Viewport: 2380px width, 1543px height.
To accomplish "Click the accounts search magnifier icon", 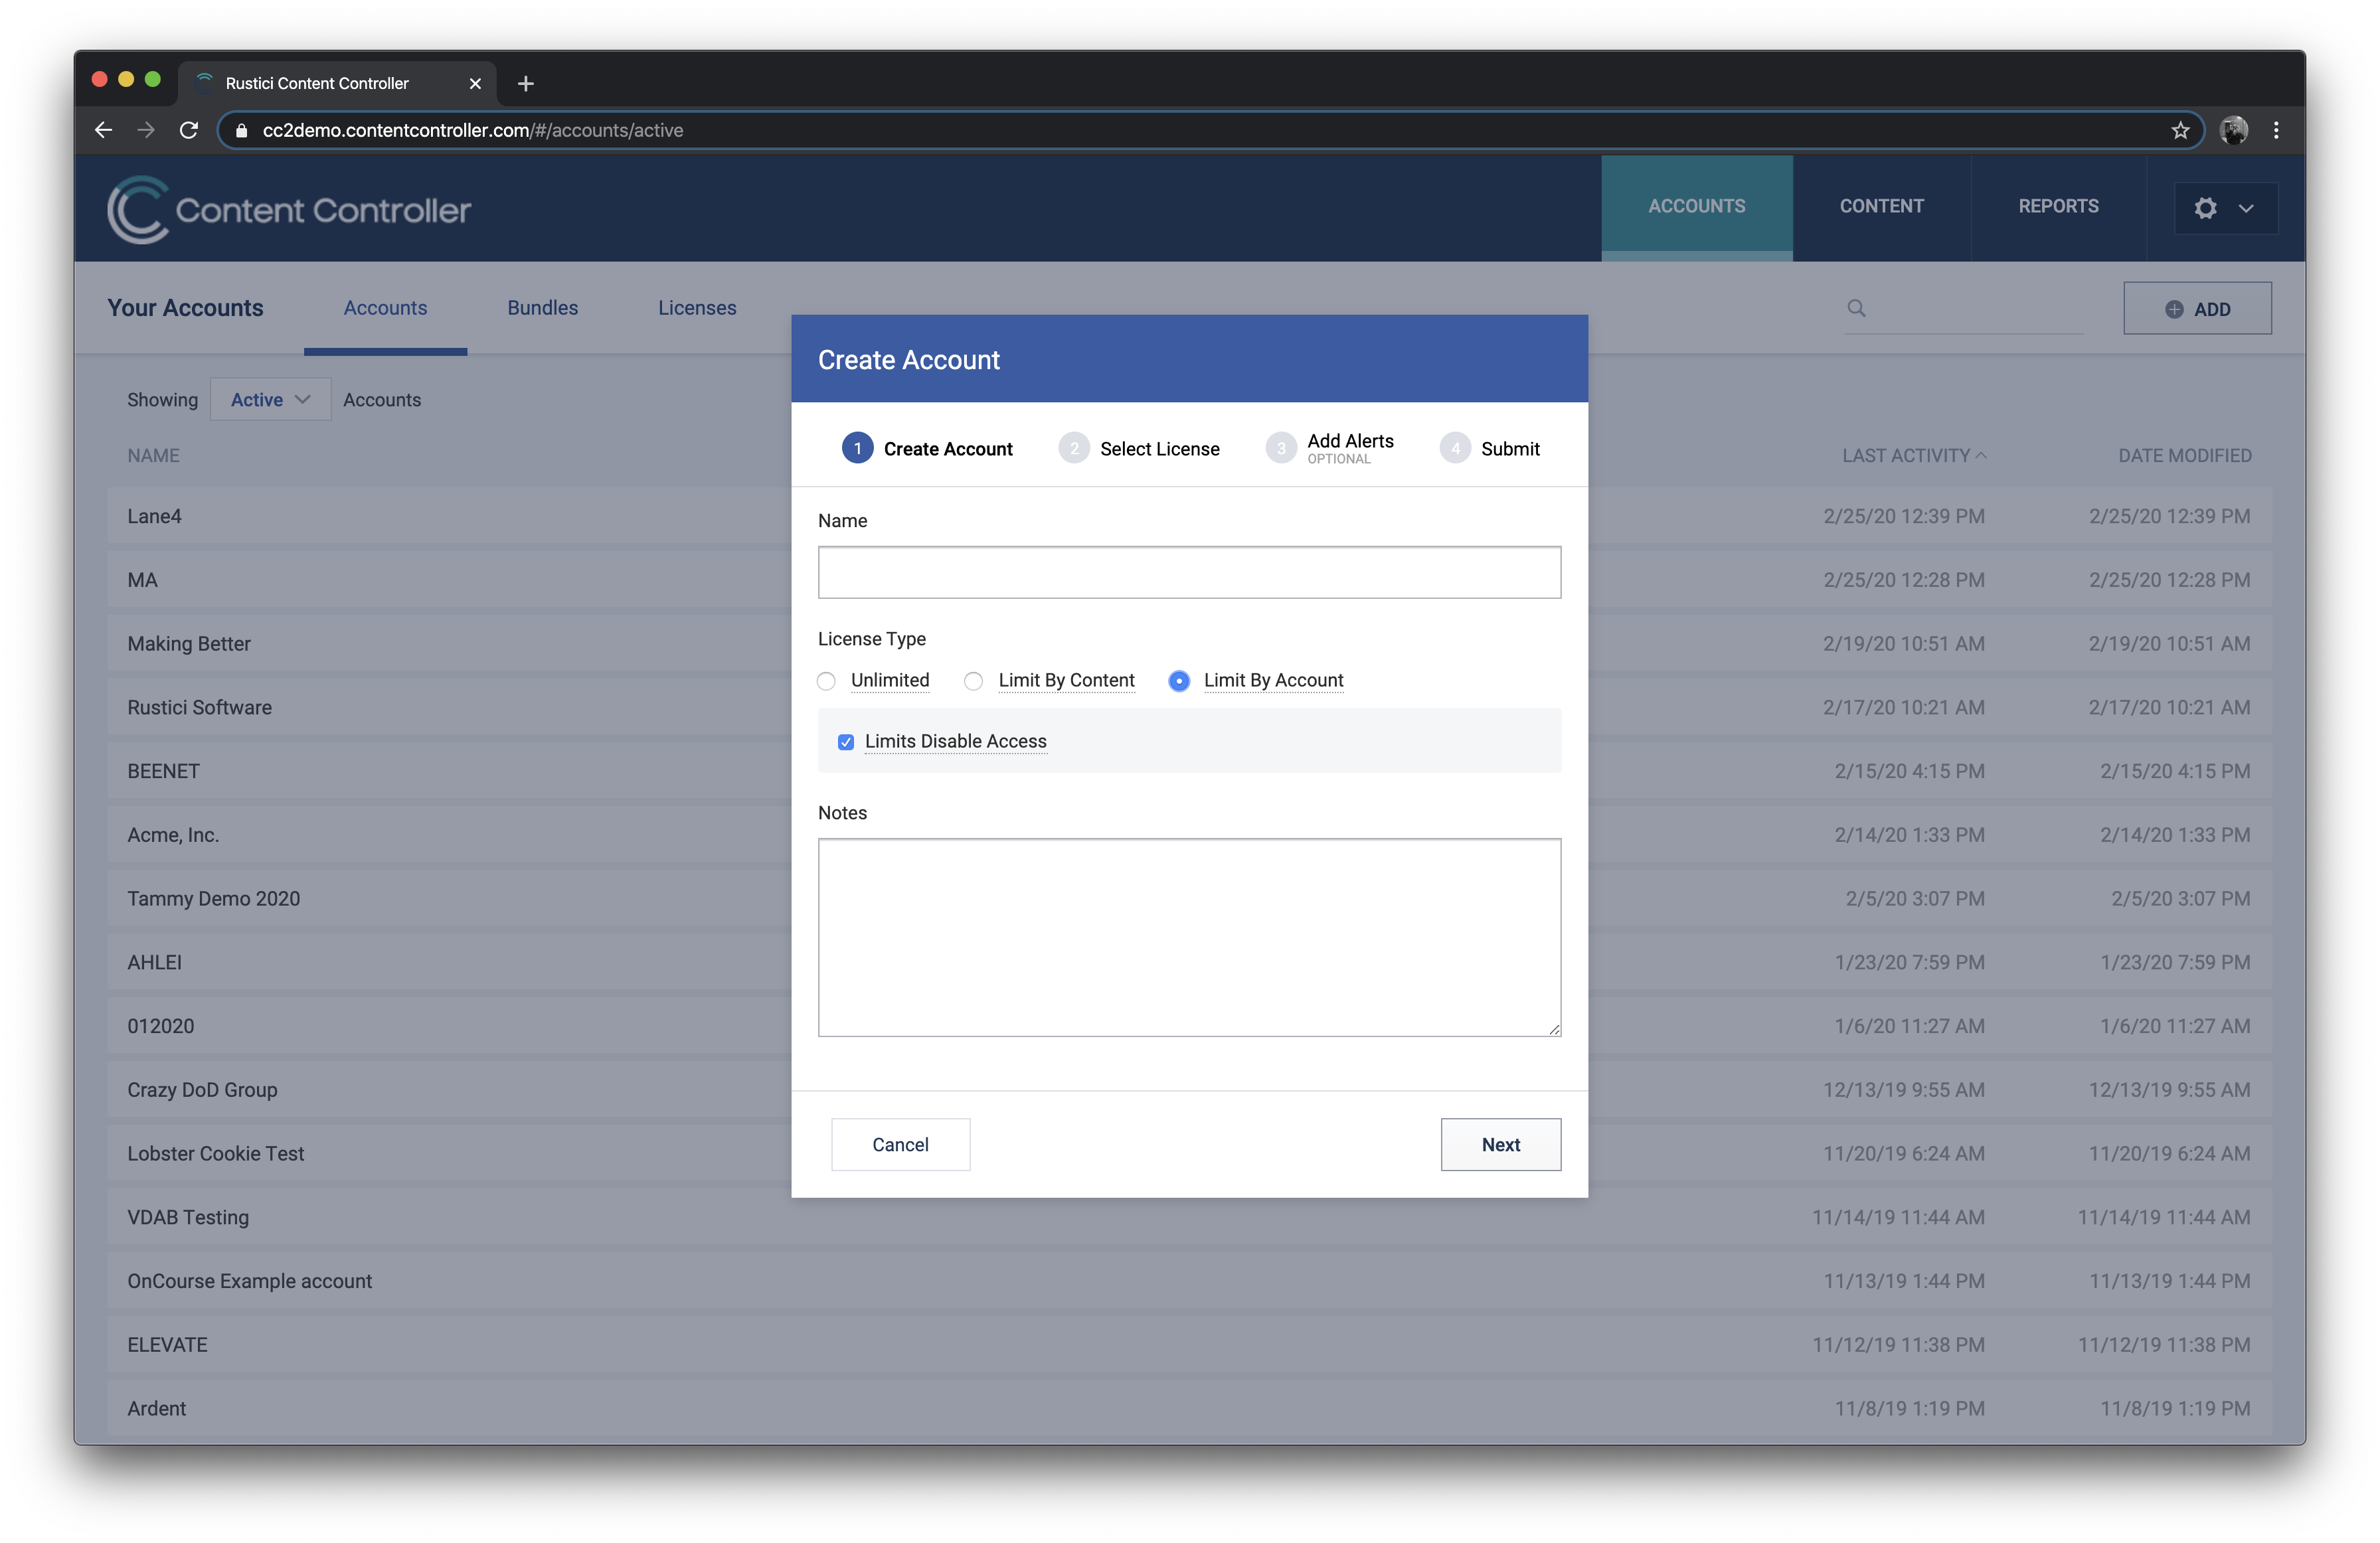I will pyautogui.click(x=1856, y=308).
